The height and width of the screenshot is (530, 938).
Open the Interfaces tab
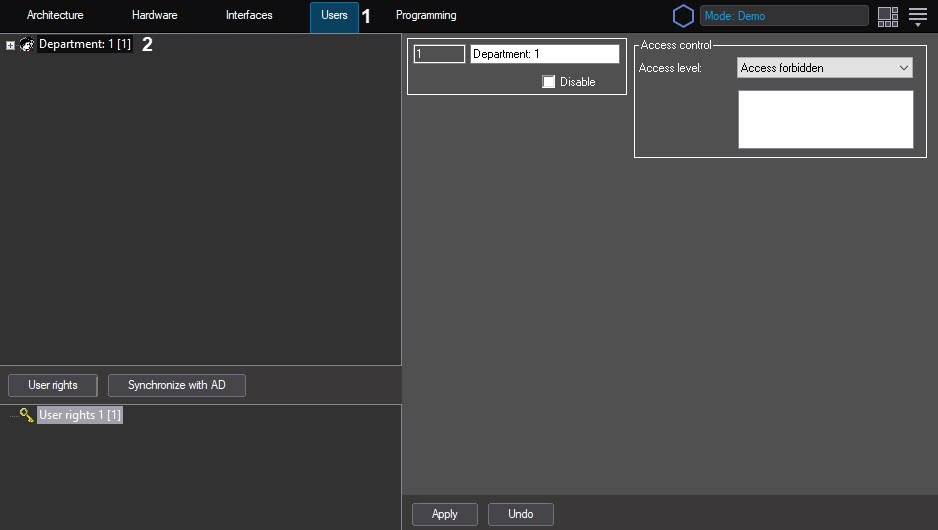(249, 15)
